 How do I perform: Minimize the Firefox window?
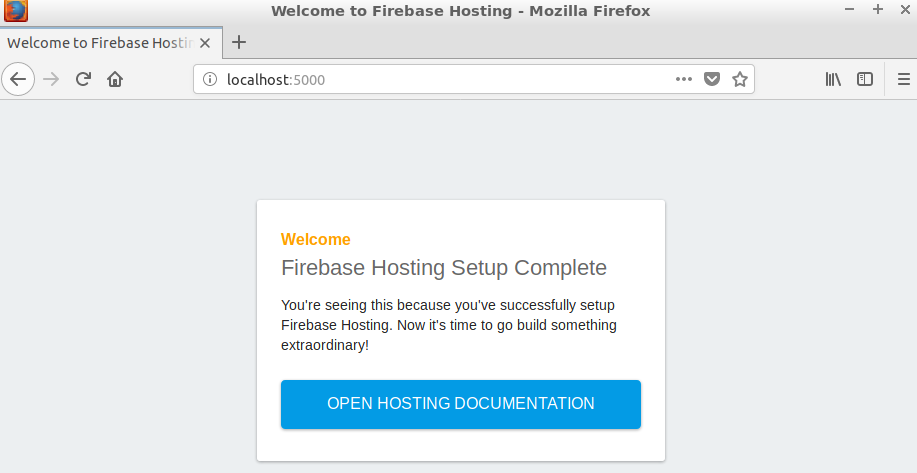click(850, 9)
